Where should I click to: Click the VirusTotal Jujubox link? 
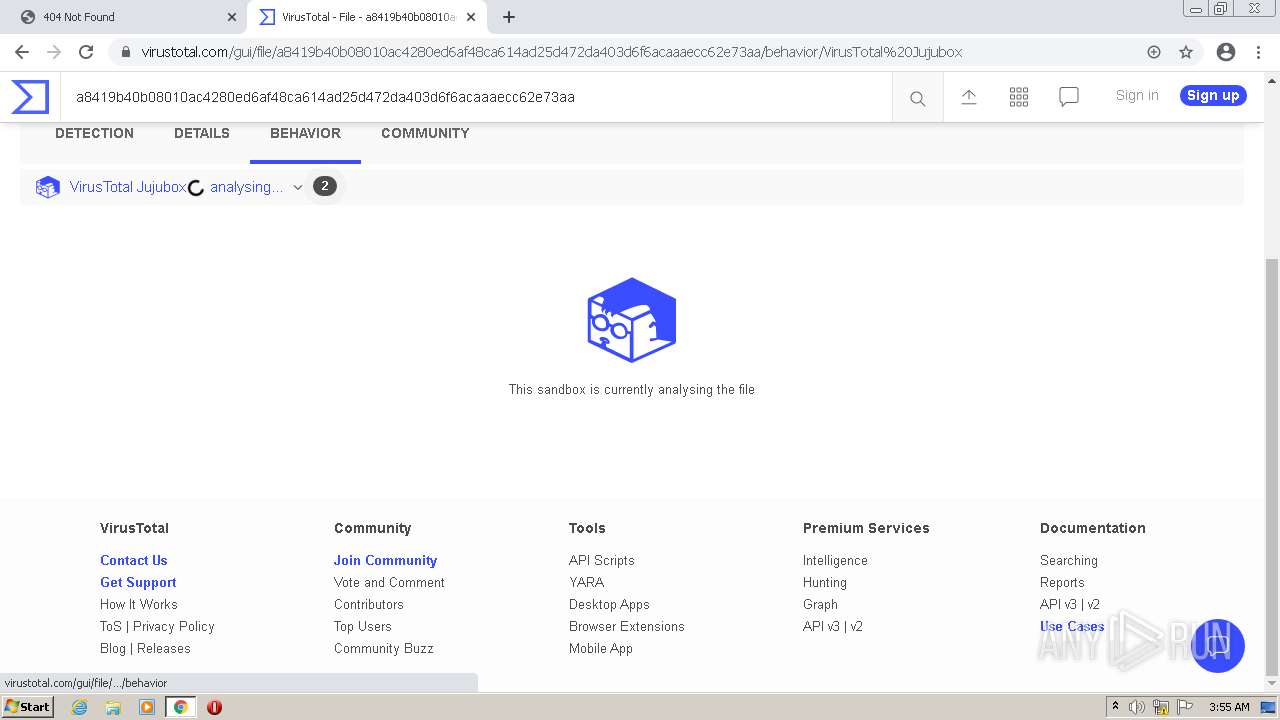[127, 187]
